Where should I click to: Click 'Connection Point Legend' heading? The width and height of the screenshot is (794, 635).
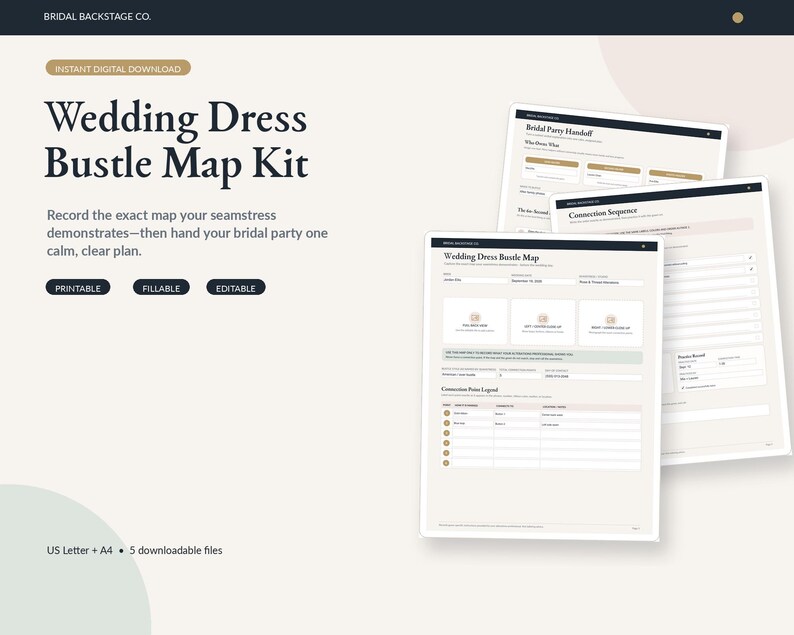[x=469, y=389]
